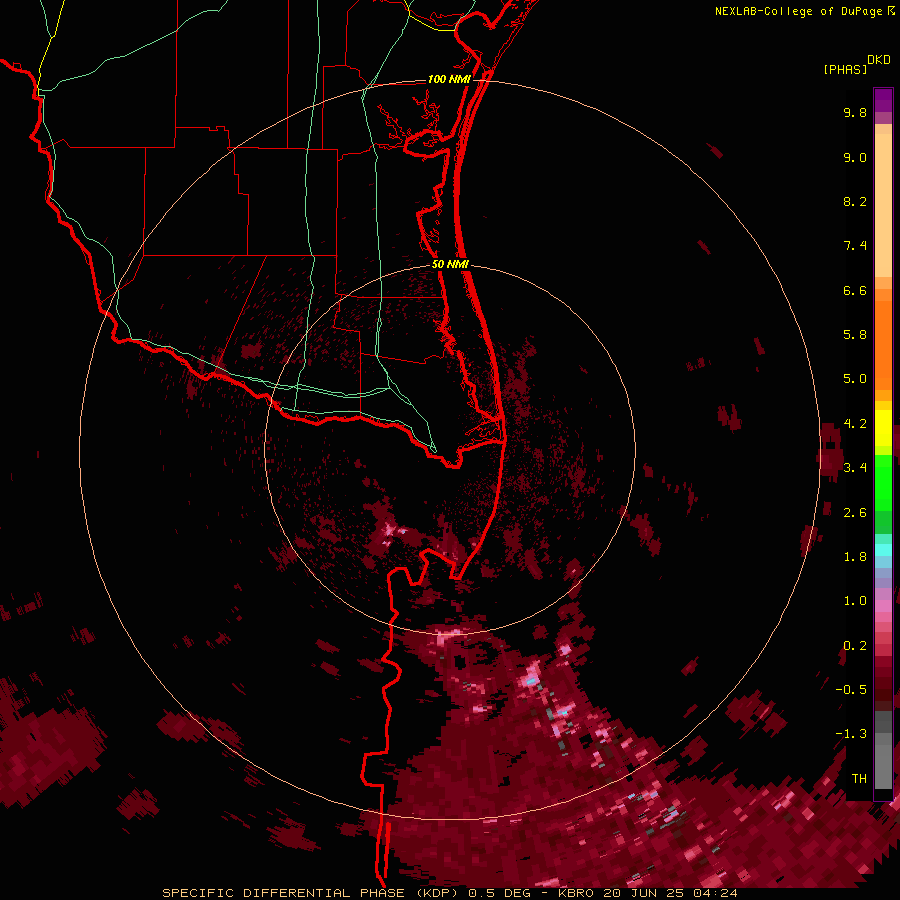Click the purple top segment of the color bar
This screenshot has height=900, width=900.
coord(883,100)
